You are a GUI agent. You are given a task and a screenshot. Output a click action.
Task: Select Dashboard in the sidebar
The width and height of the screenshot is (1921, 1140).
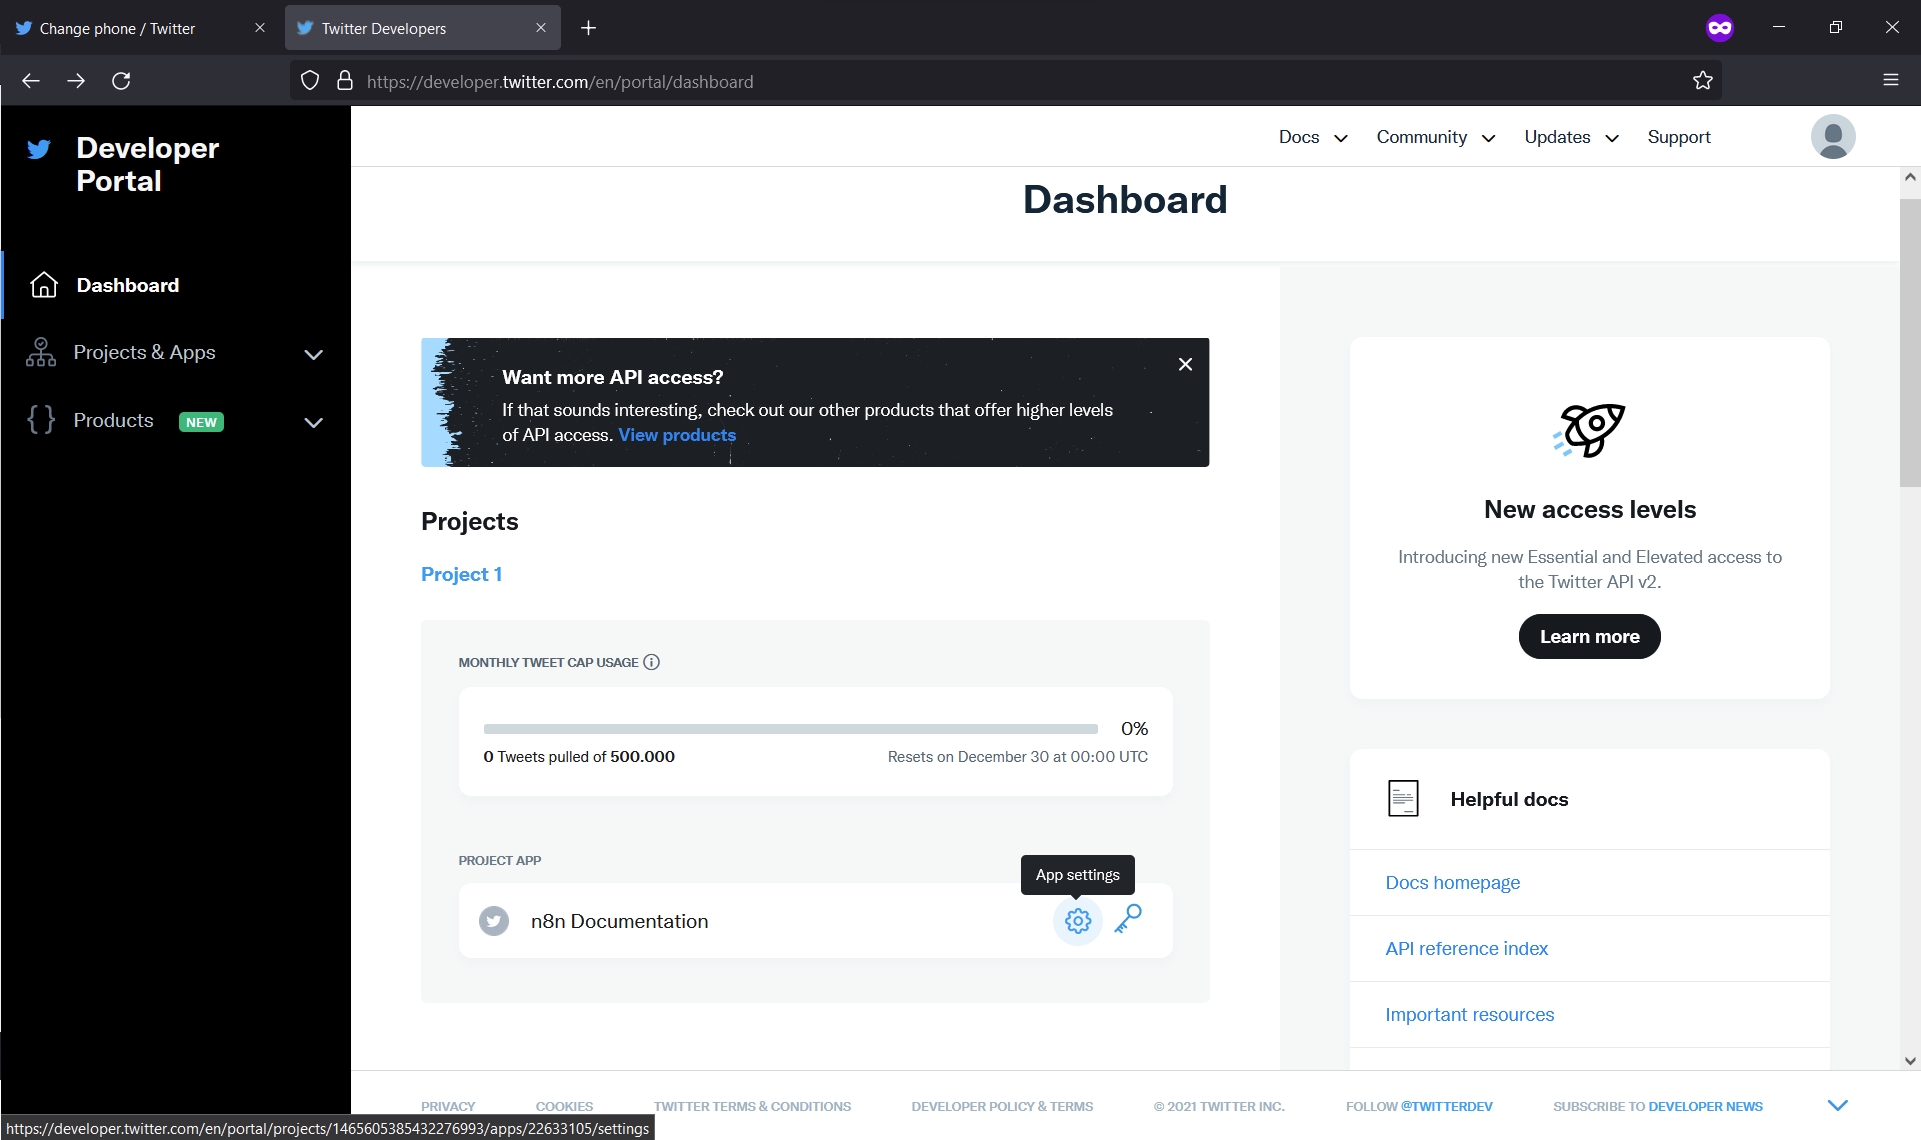pos(128,285)
